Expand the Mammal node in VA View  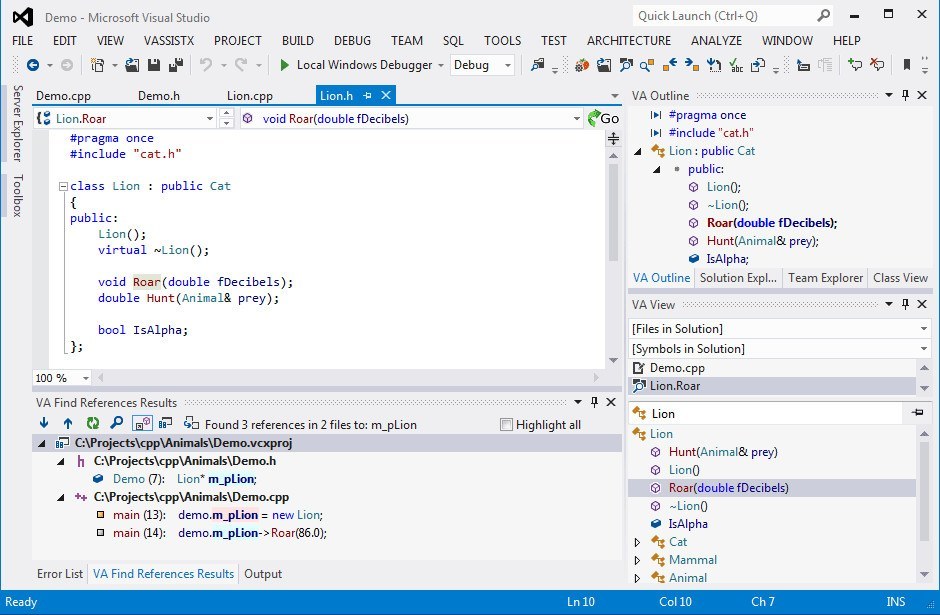(638, 559)
